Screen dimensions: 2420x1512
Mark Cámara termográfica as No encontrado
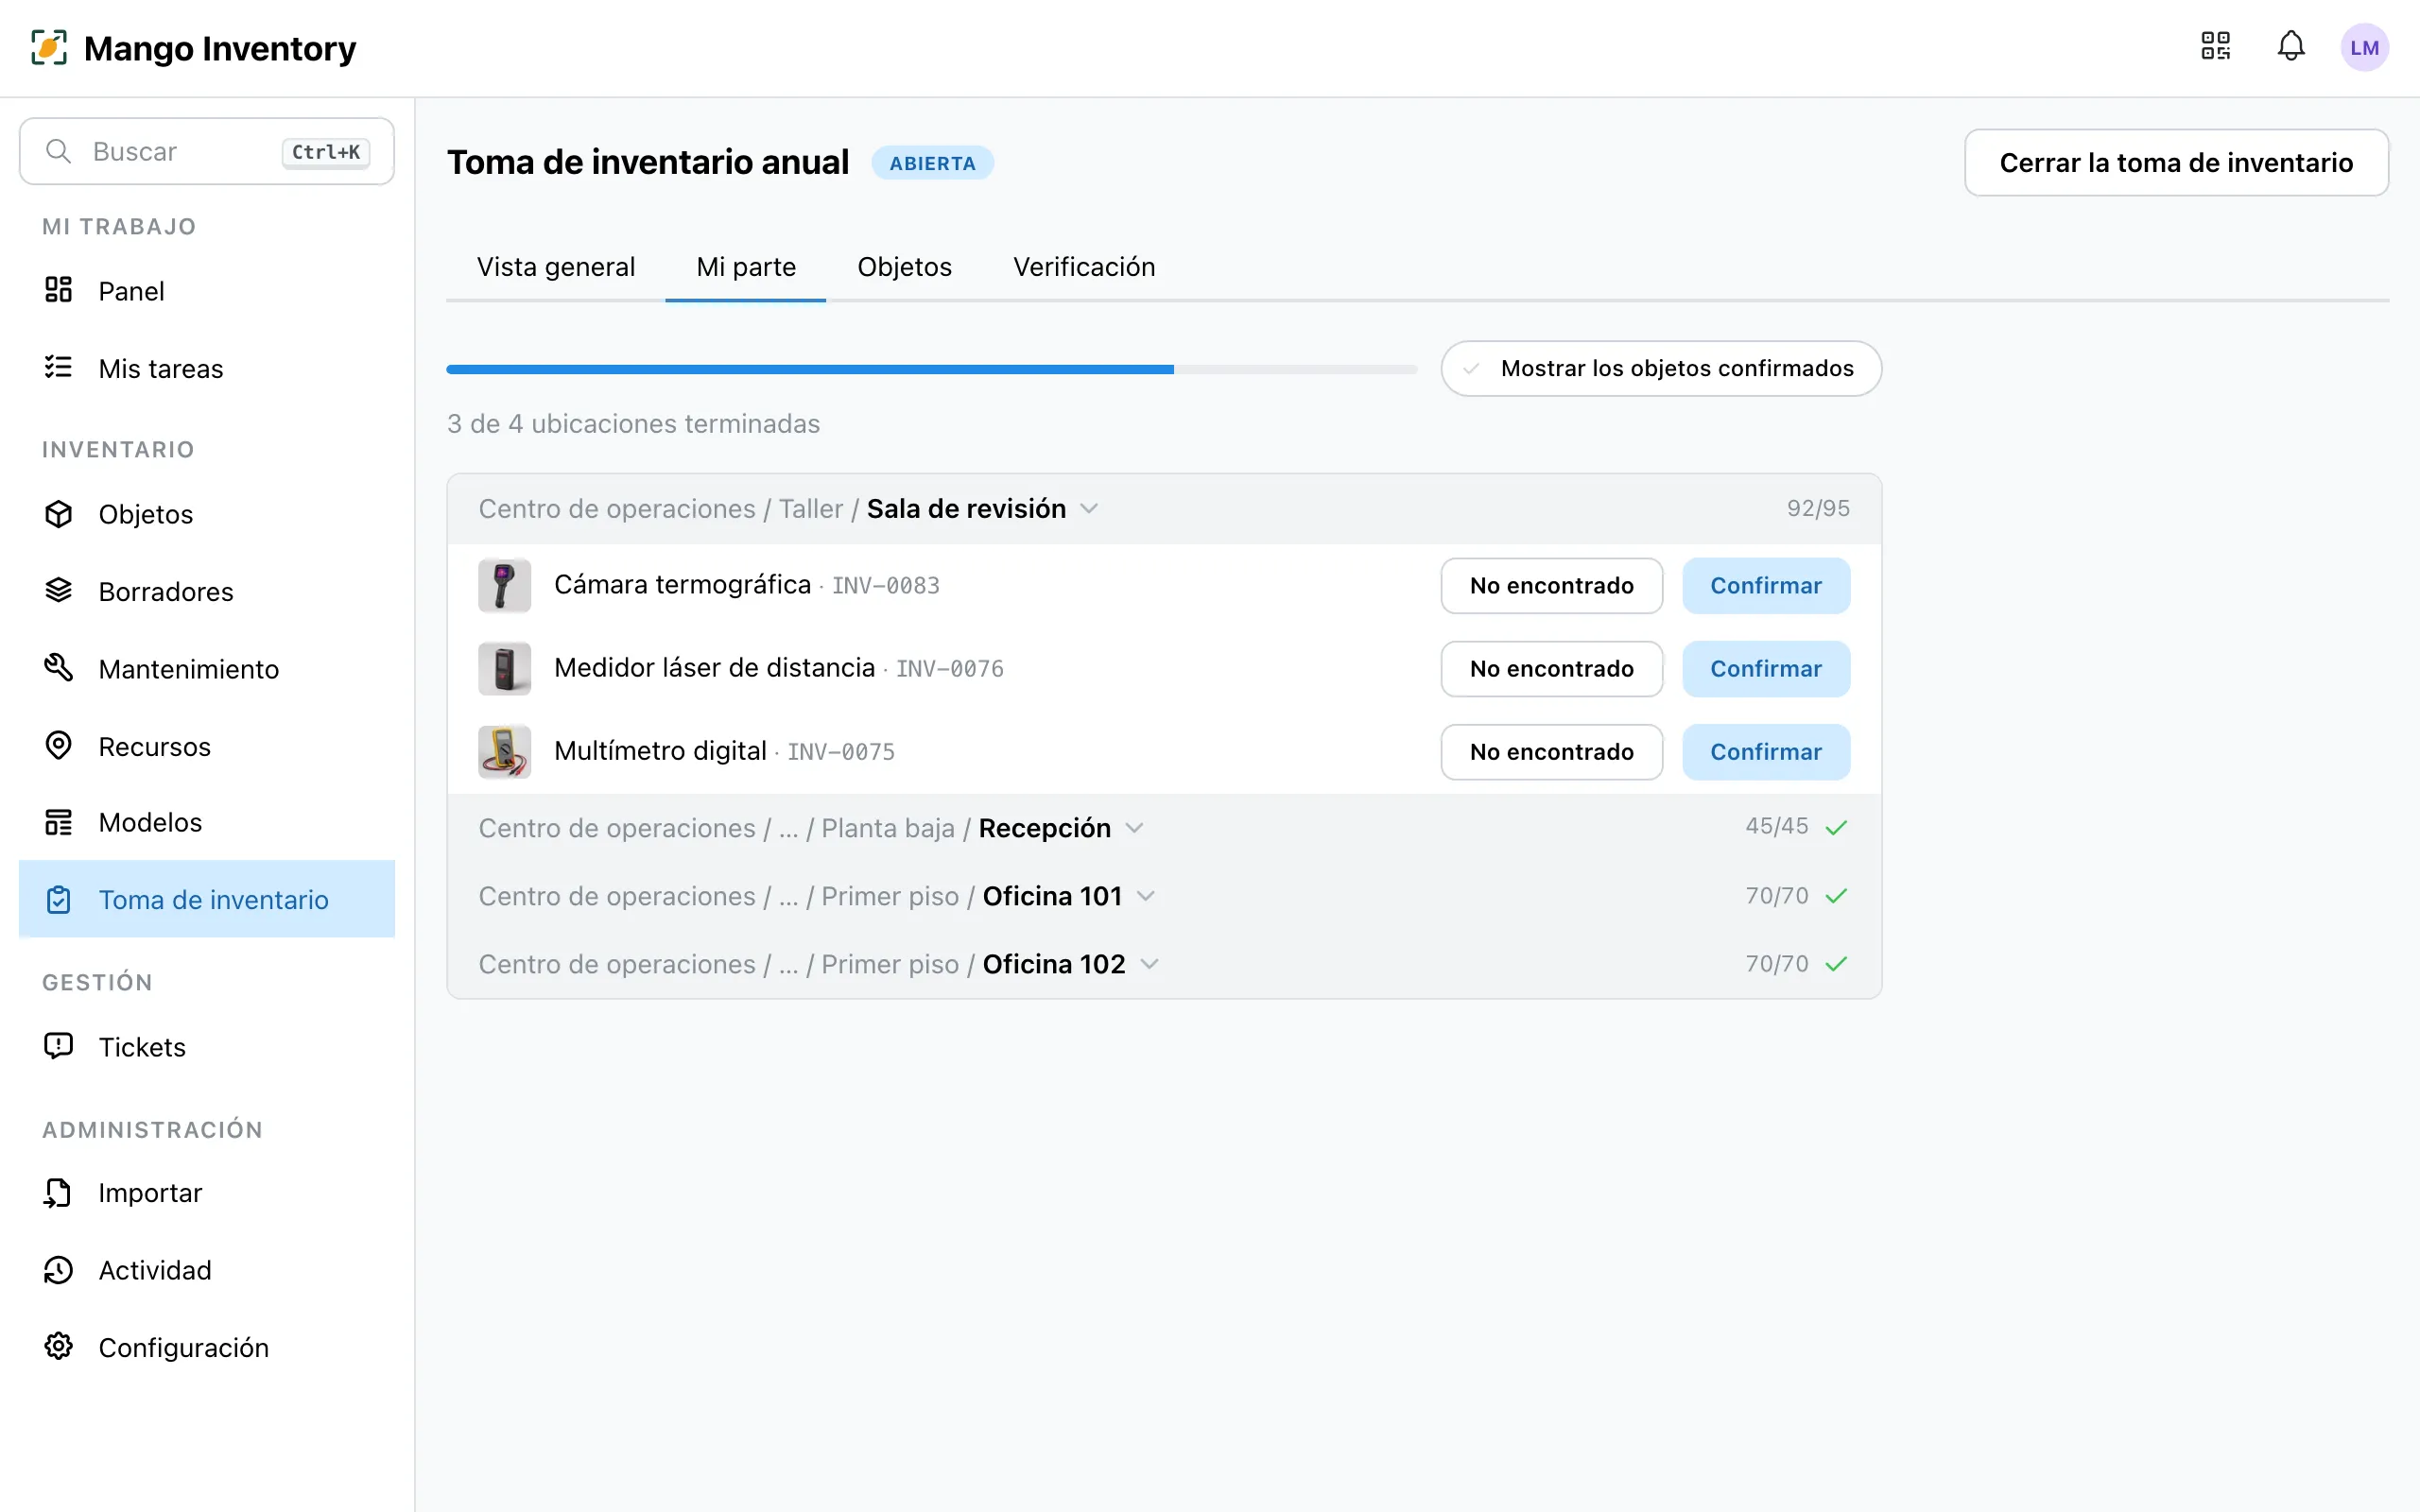1552,586
